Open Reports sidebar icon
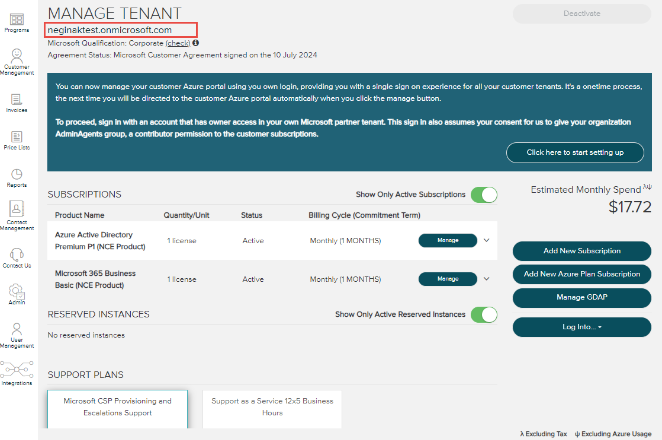The width and height of the screenshot is (662, 440). pos(17,177)
